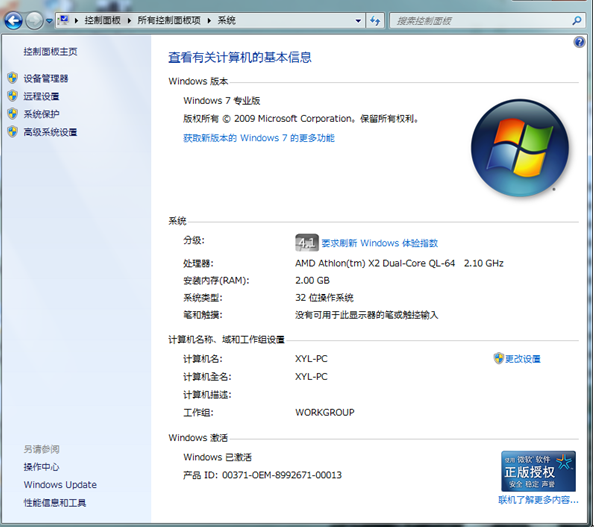Click the back navigation arrow button
Viewport: 594px width, 527px height.
(x=13, y=20)
